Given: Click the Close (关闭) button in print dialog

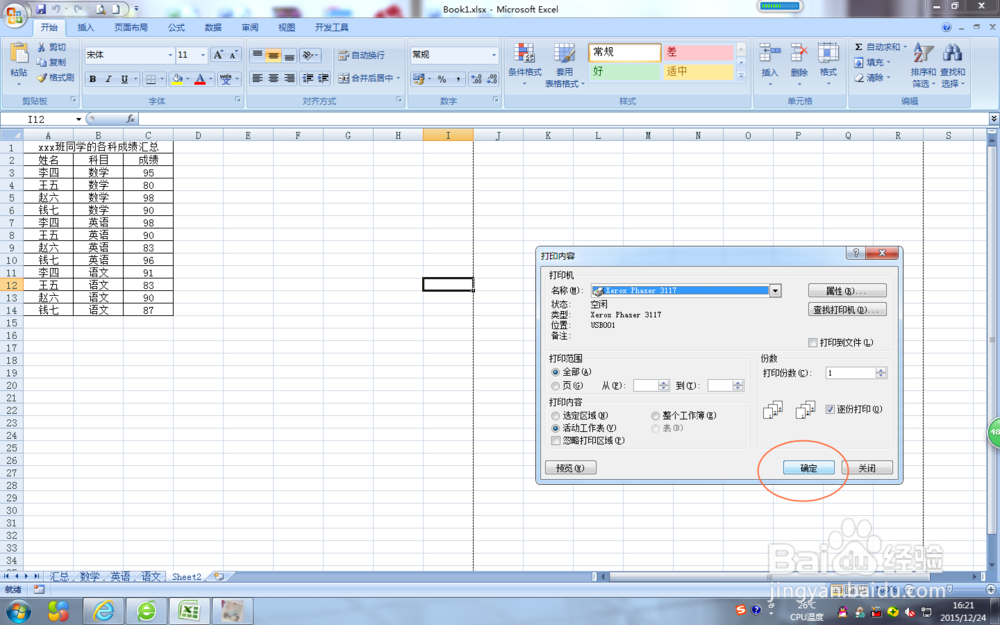Looking at the screenshot, I should pyautogui.click(x=867, y=468).
